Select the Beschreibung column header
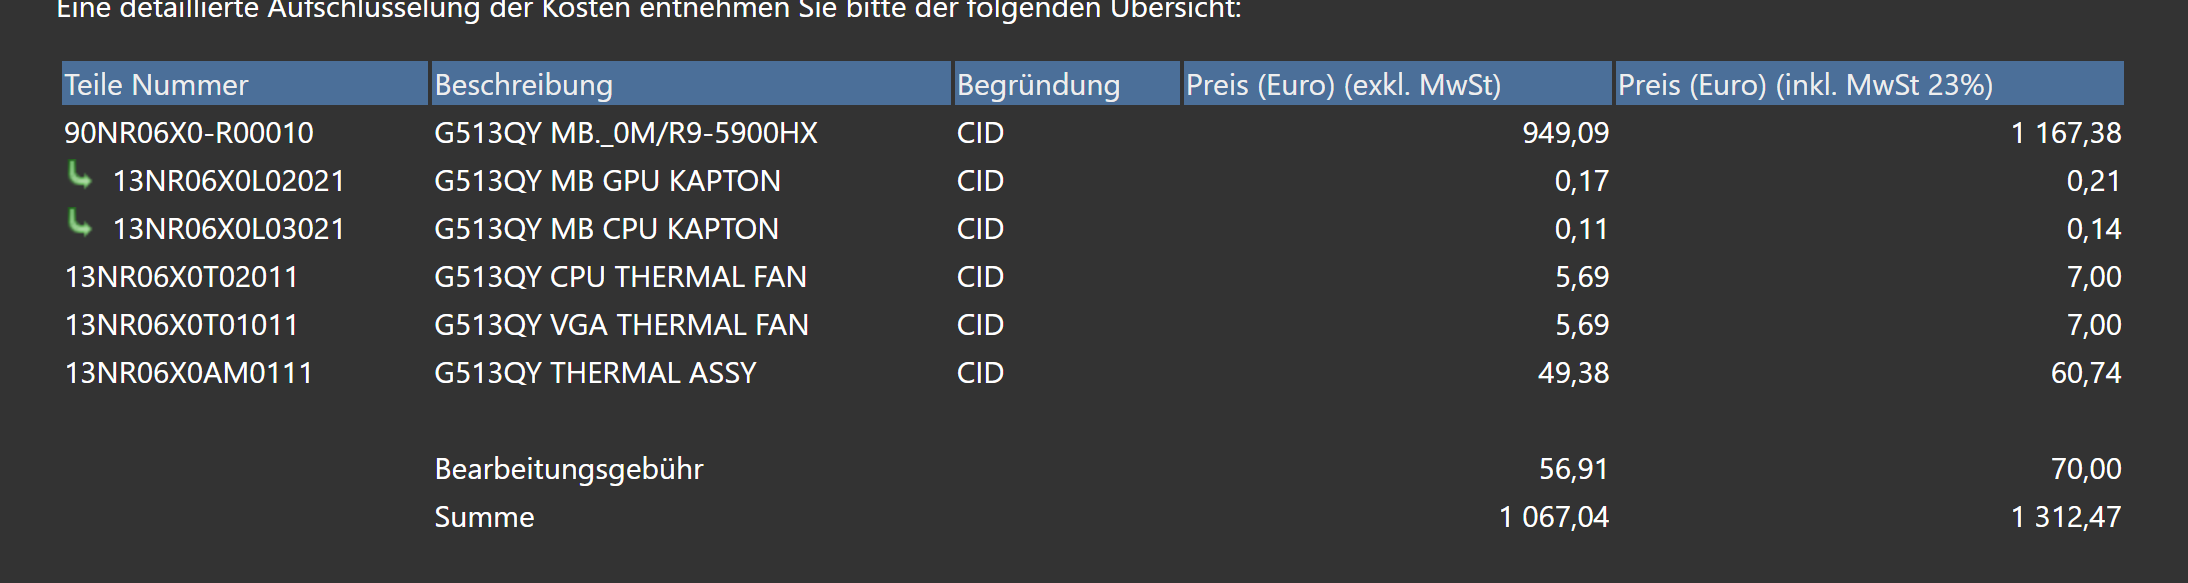 tap(691, 84)
